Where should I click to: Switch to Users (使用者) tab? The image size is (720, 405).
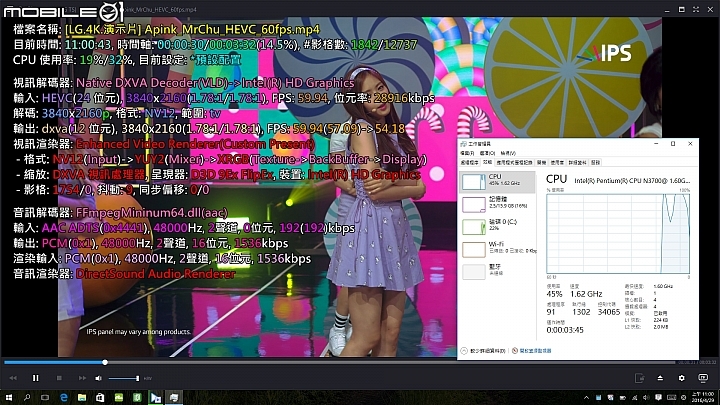(x=557, y=163)
